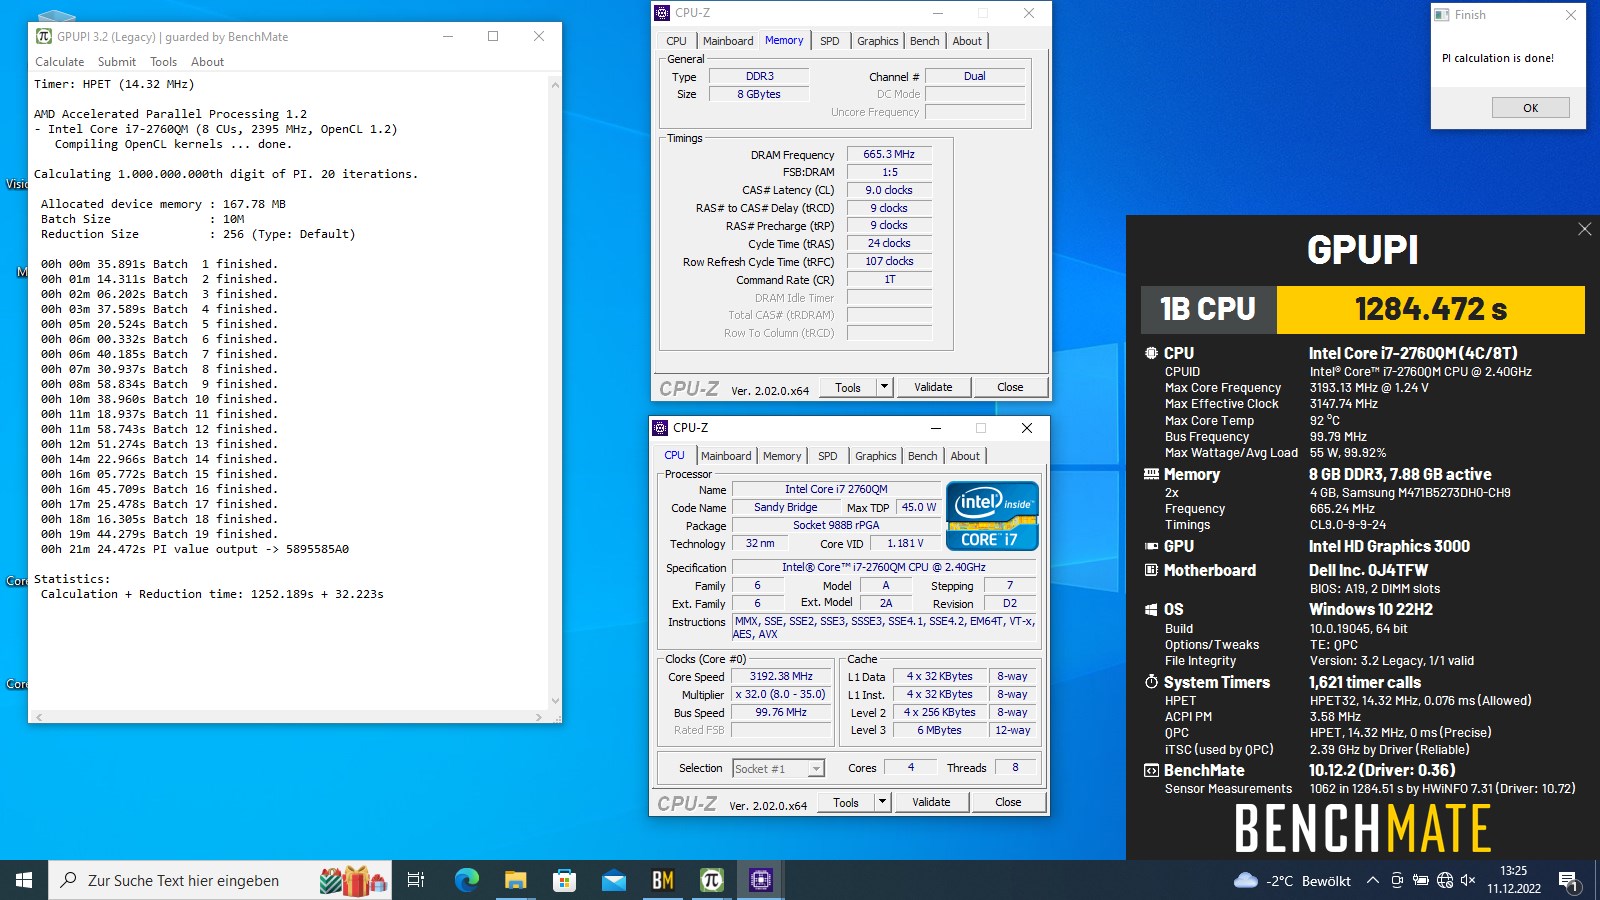Confirm Finish dialog with OK

click(x=1530, y=108)
